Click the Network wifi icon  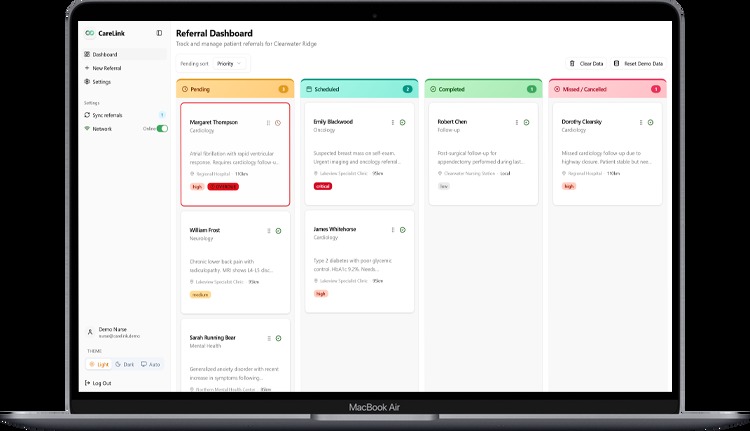pyautogui.click(x=87, y=128)
